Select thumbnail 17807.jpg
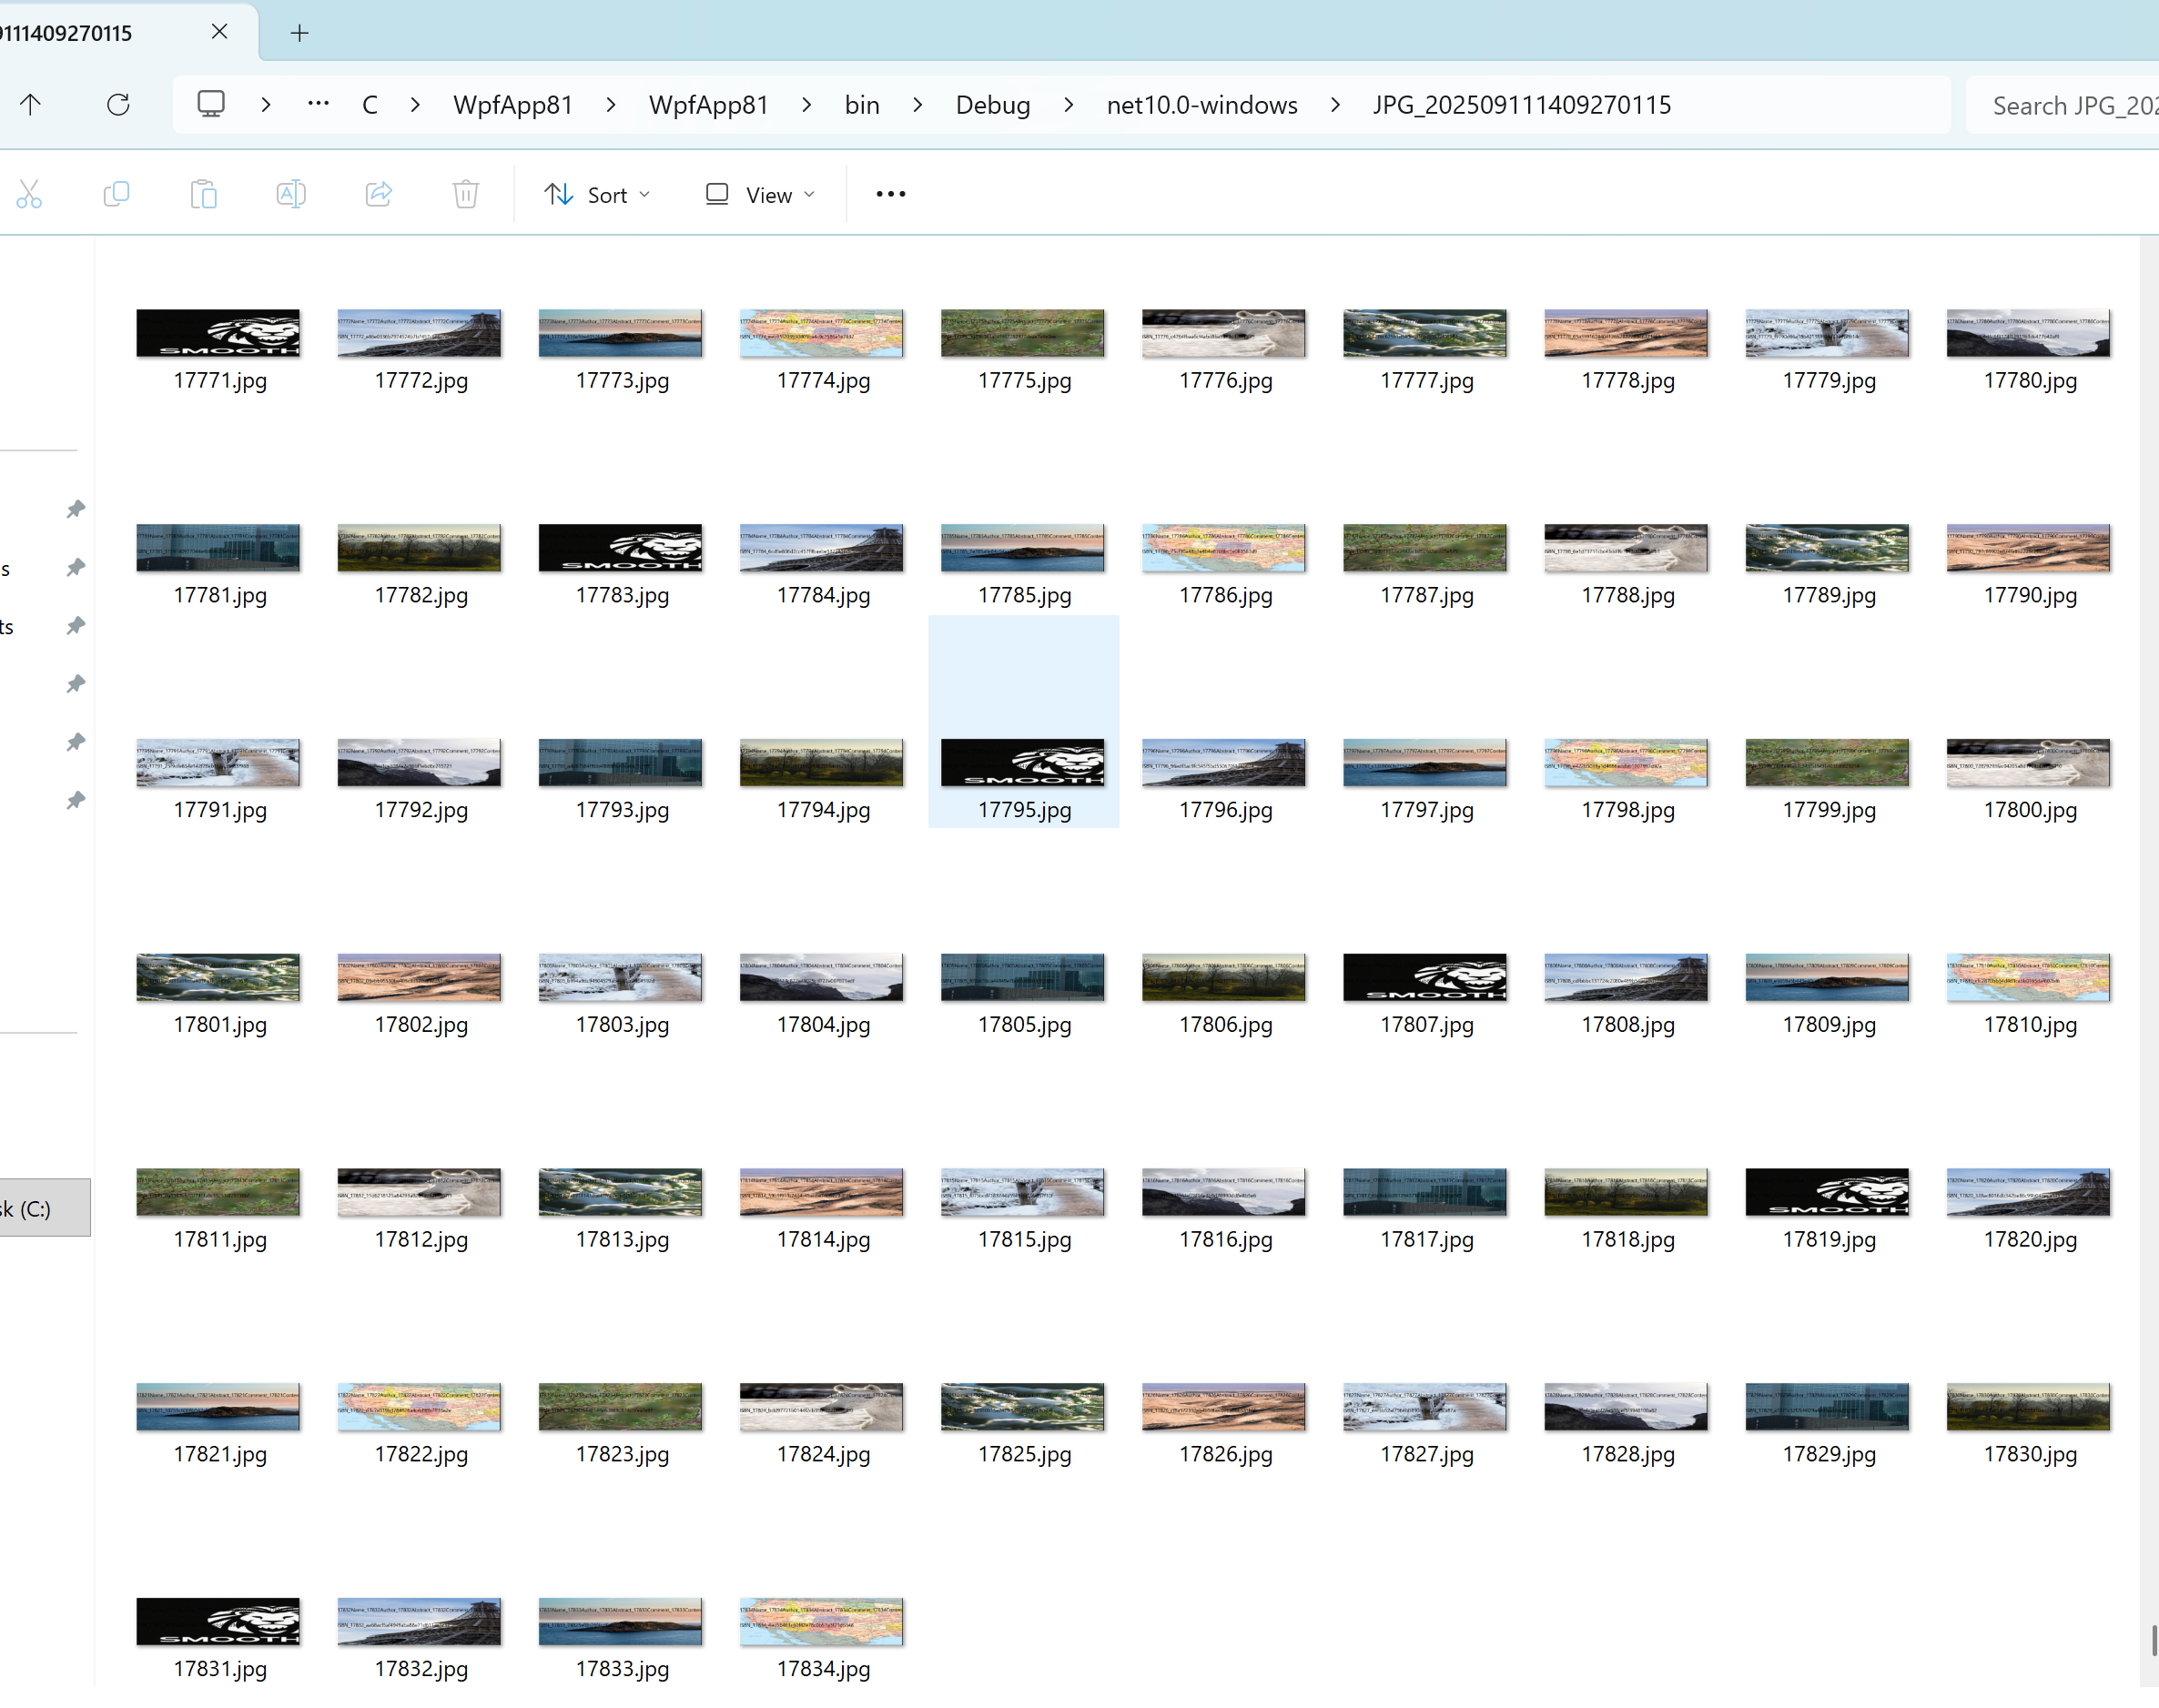The image size is (2159, 1708). (x=1425, y=977)
